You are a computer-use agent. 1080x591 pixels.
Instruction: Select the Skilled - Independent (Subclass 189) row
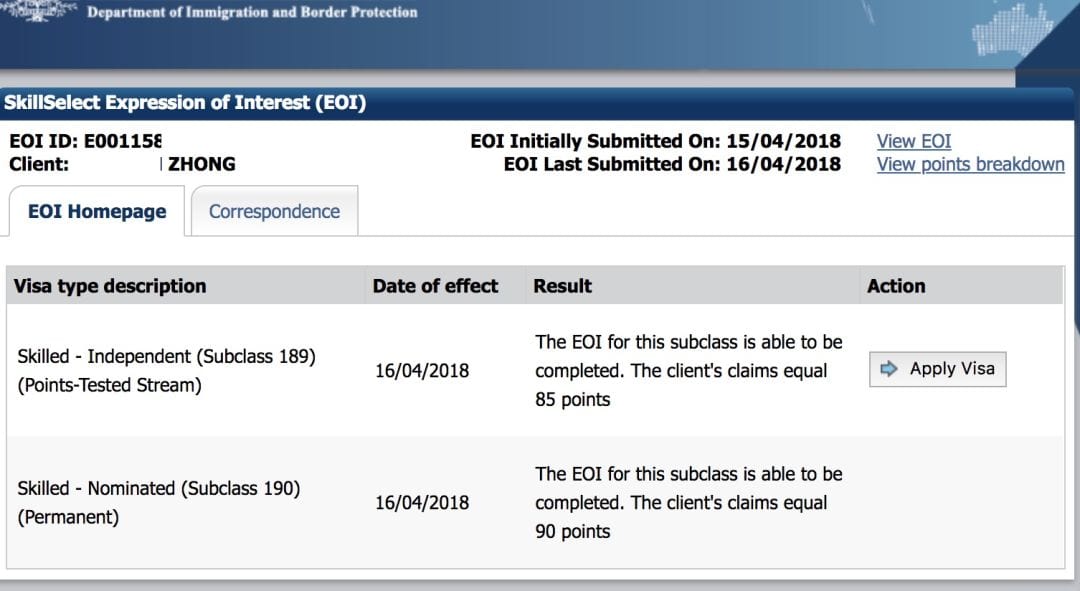[x=535, y=371]
